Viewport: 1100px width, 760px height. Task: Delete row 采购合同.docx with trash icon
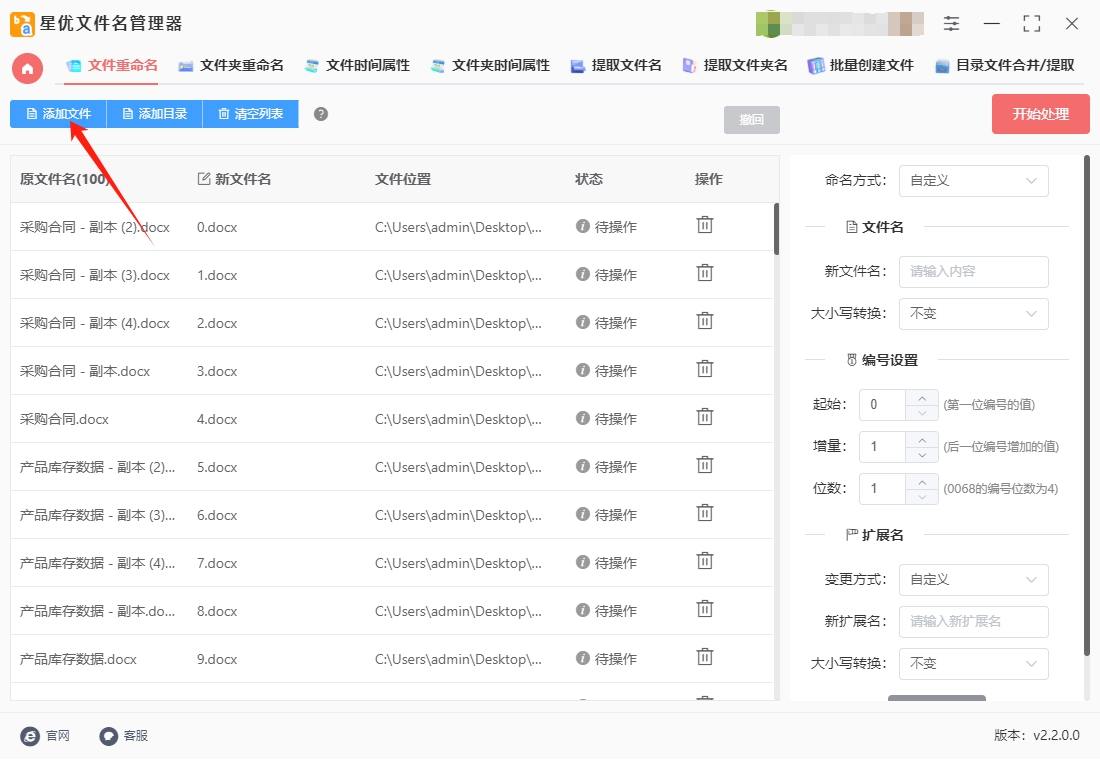[704, 418]
